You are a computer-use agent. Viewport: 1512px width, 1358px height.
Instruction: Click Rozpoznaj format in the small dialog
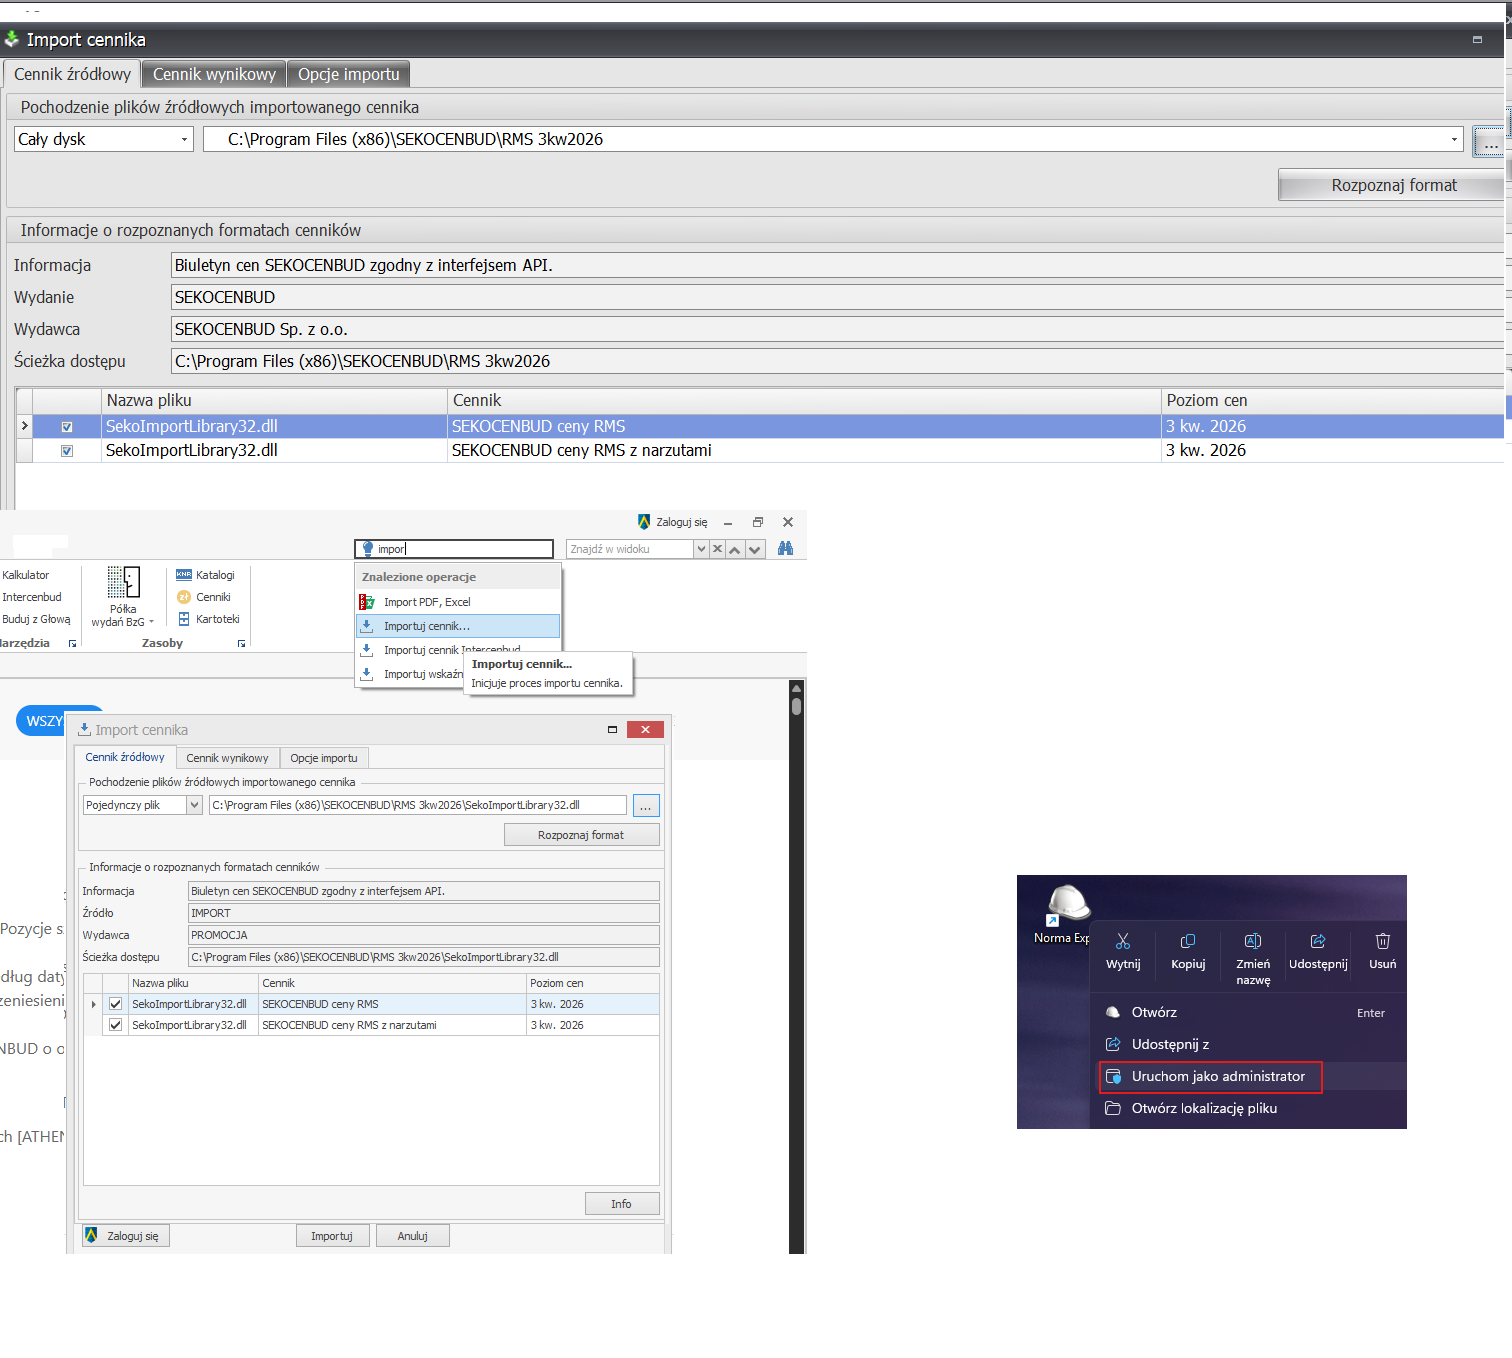(x=581, y=835)
